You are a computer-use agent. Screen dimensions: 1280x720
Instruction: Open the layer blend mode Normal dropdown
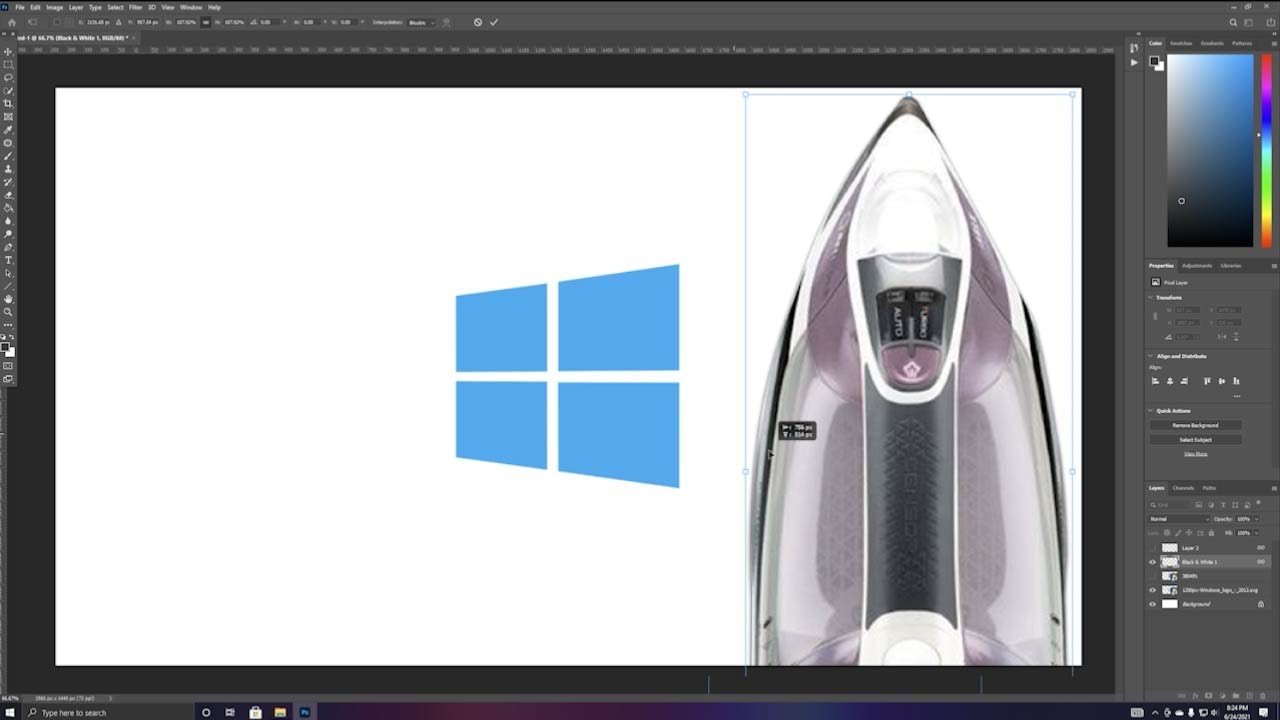click(1179, 519)
